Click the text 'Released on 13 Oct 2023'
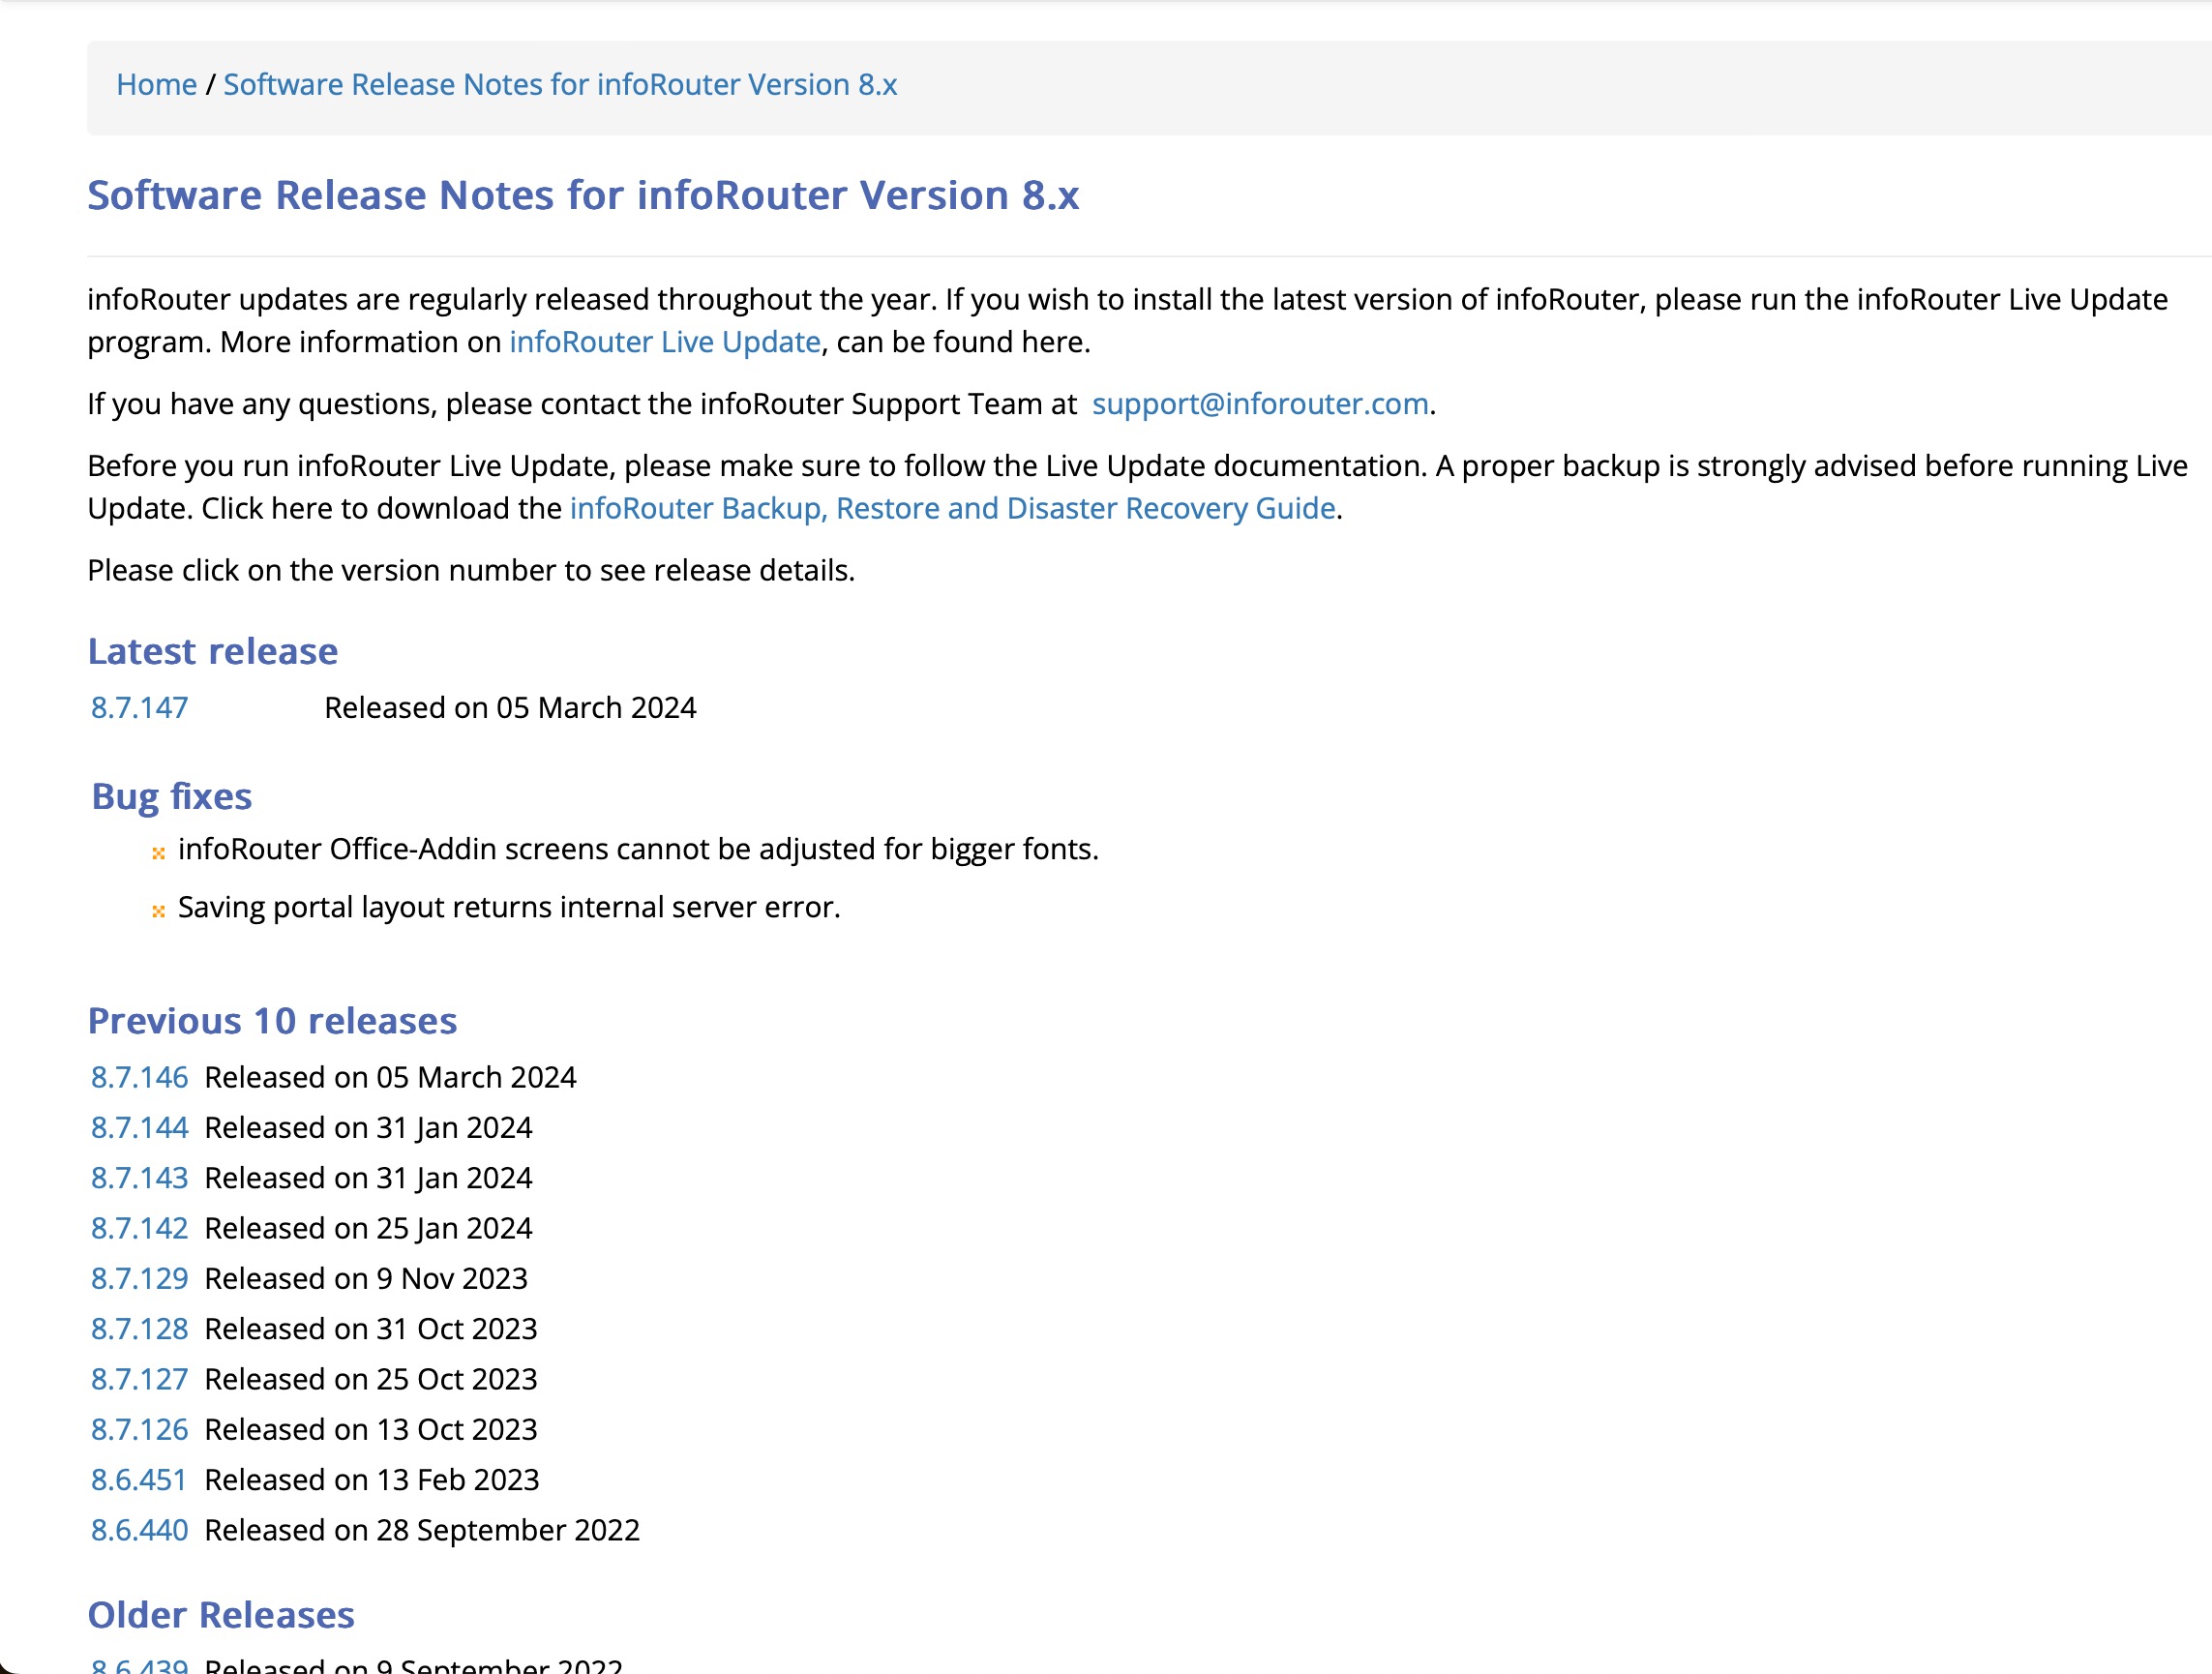The image size is (2212, 1674). (371, 1430)
